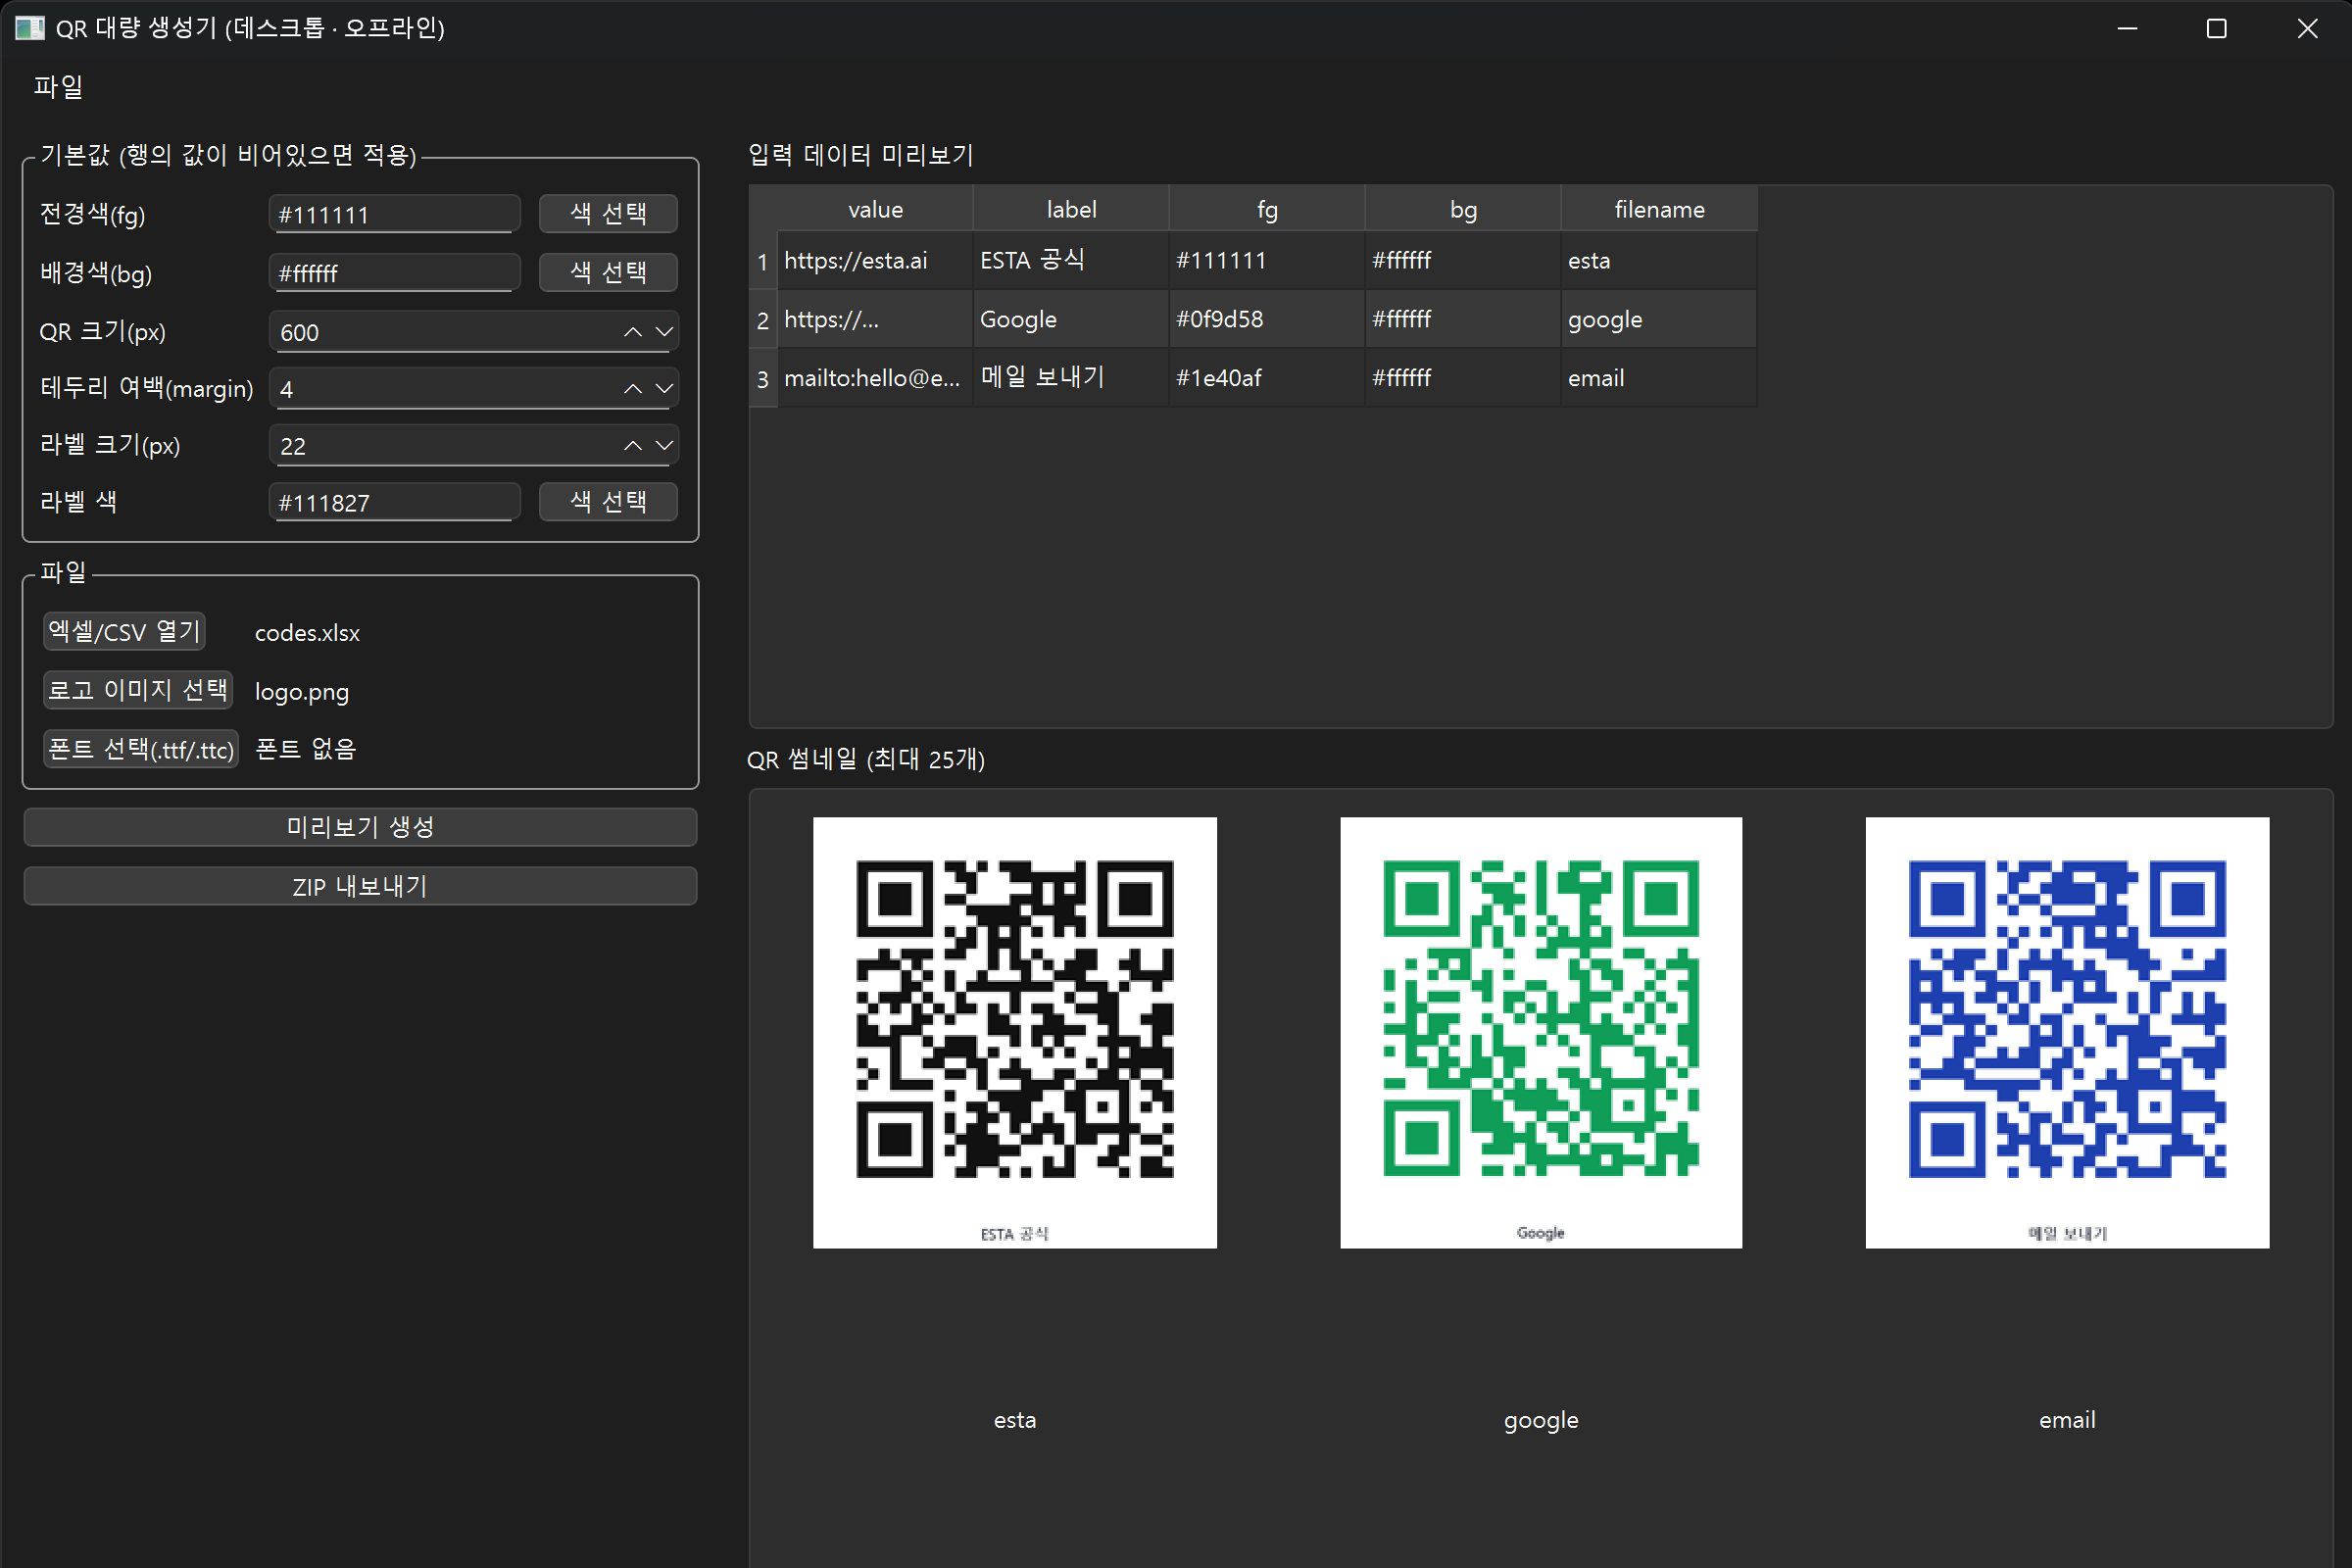This screenshot has height=1568, width=2352.
Task: Increase label size with the up arrow
Action: pos(632,446)
